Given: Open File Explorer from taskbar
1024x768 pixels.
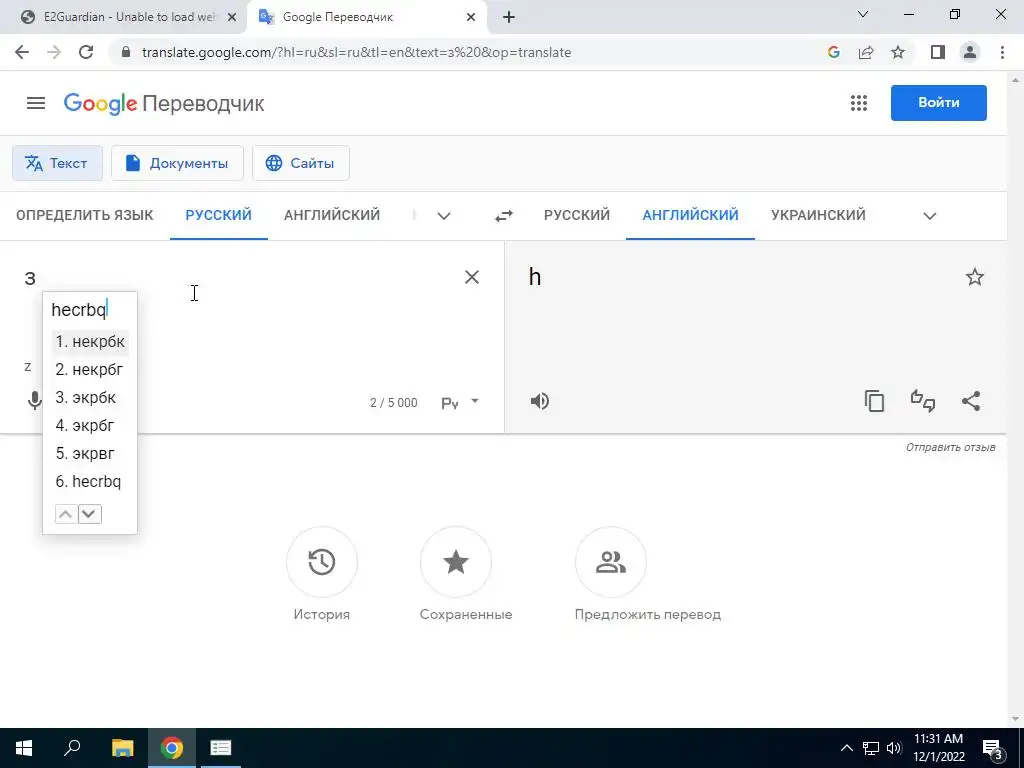Looking at the screenshot, I should click(x=122, y=748).
